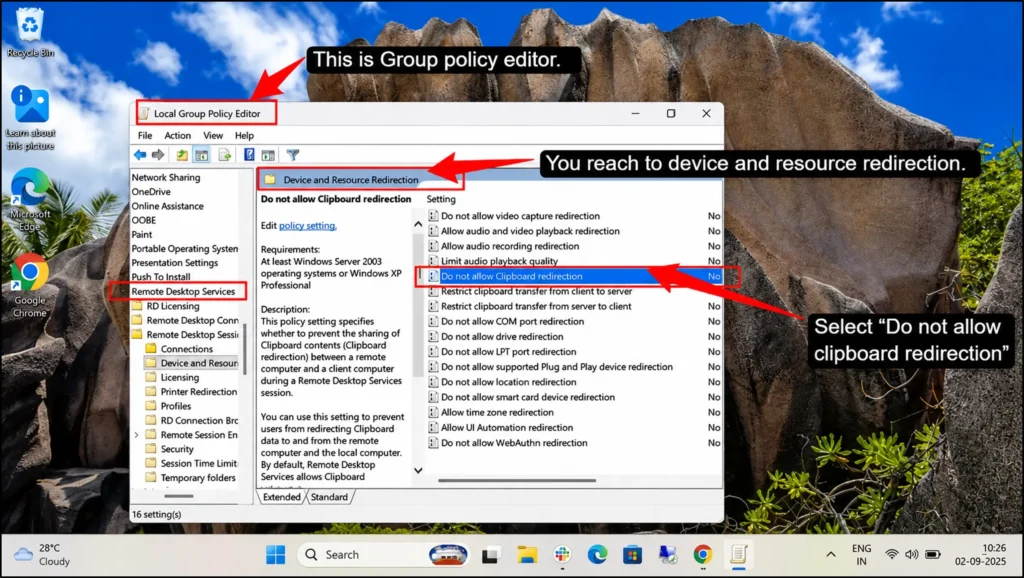Viewport: 1024px width, 578px height.
Task: Click the 'Learn about this picture' desktop icon
Action: [x=30, y=118]
